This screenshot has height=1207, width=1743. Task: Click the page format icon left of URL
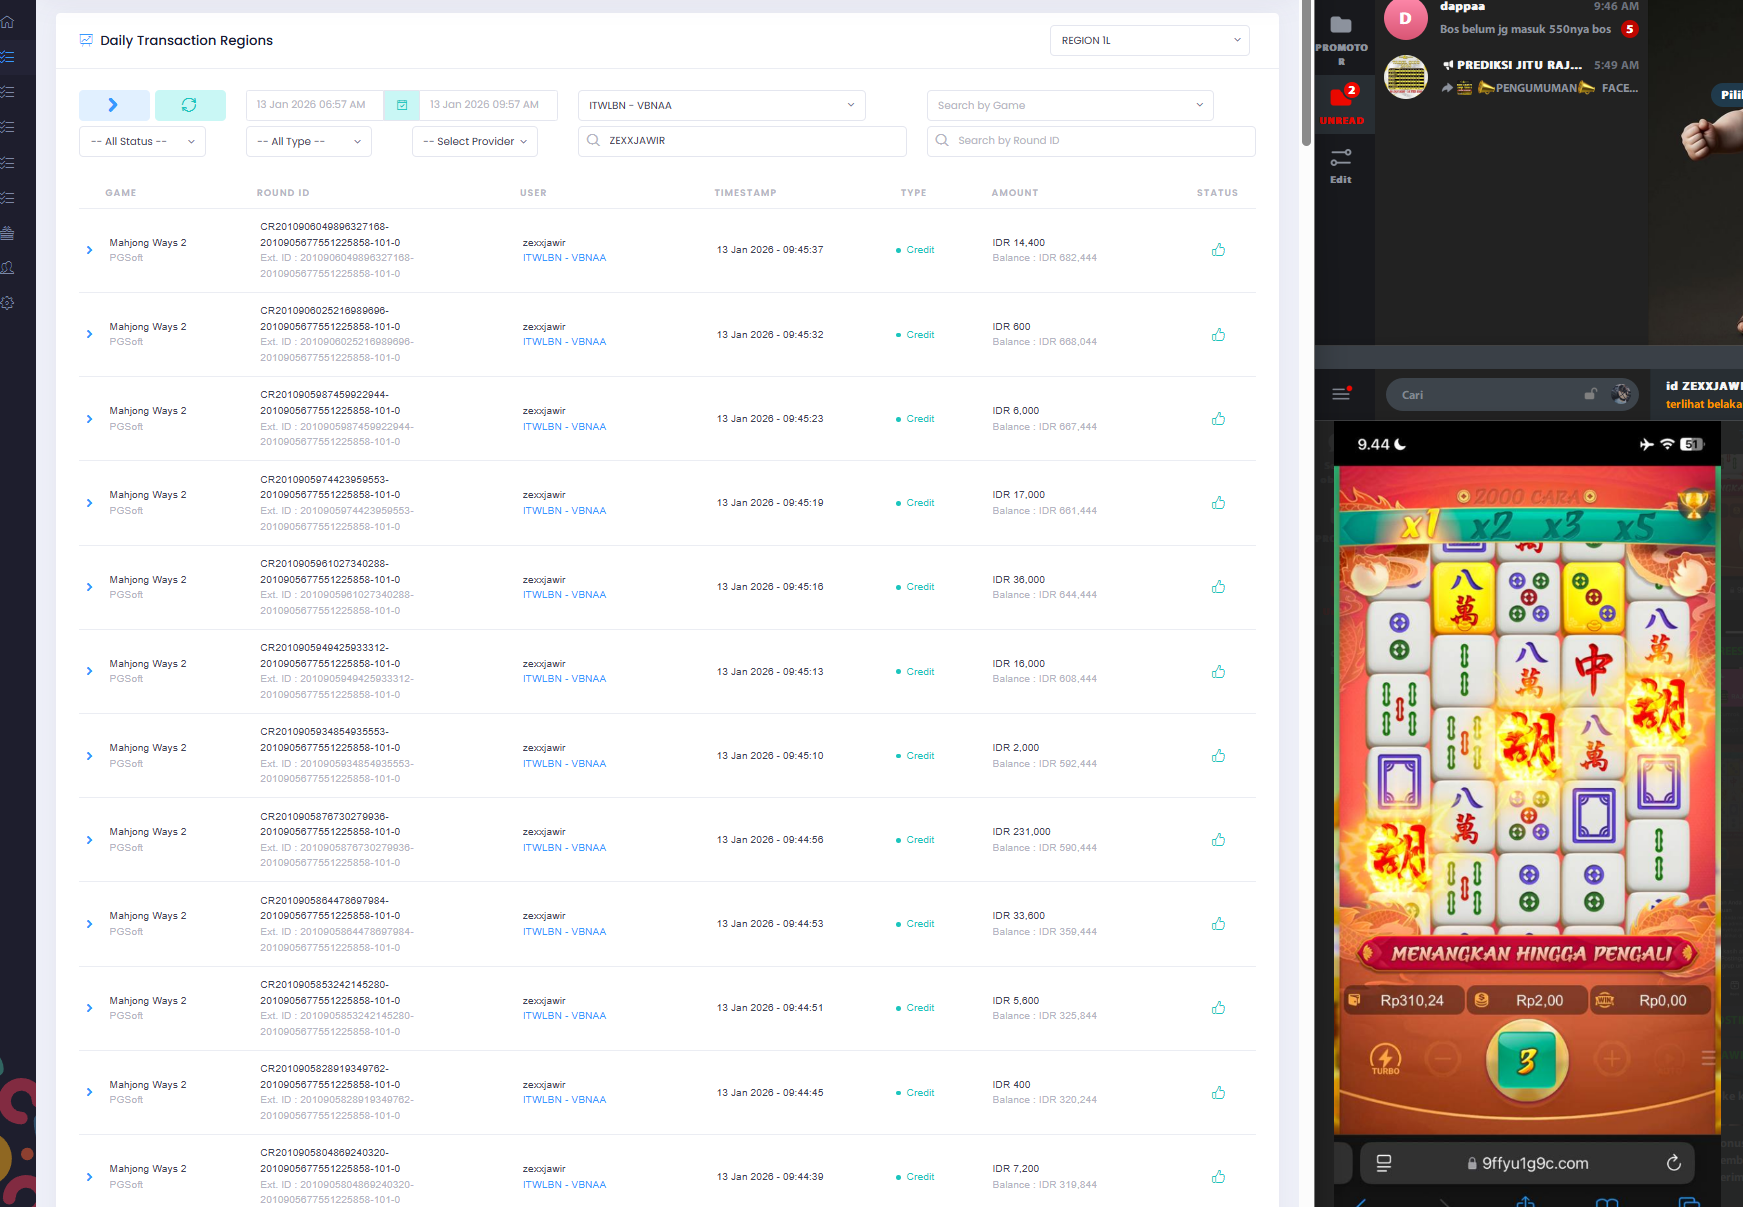(x=1384, y=1163)
